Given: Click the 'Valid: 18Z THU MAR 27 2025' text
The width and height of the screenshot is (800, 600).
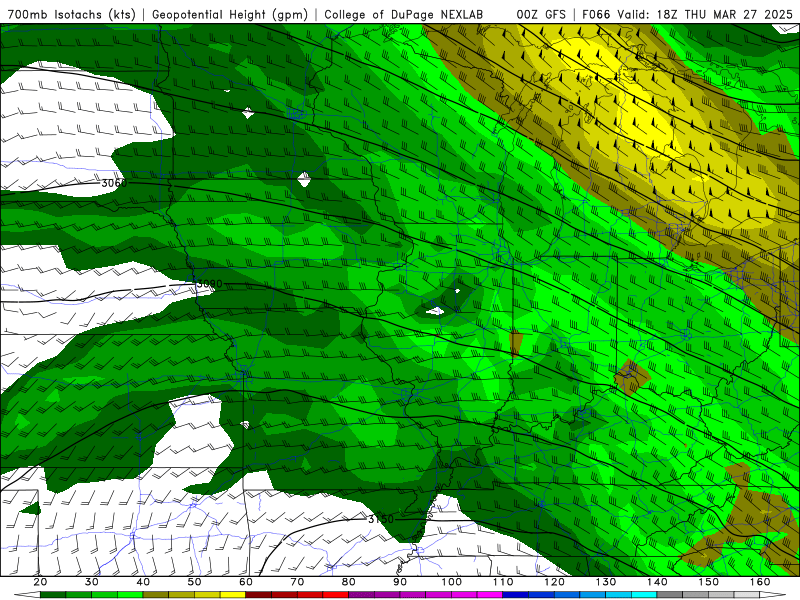Looking at the screenshot, I should coord(705,14).
